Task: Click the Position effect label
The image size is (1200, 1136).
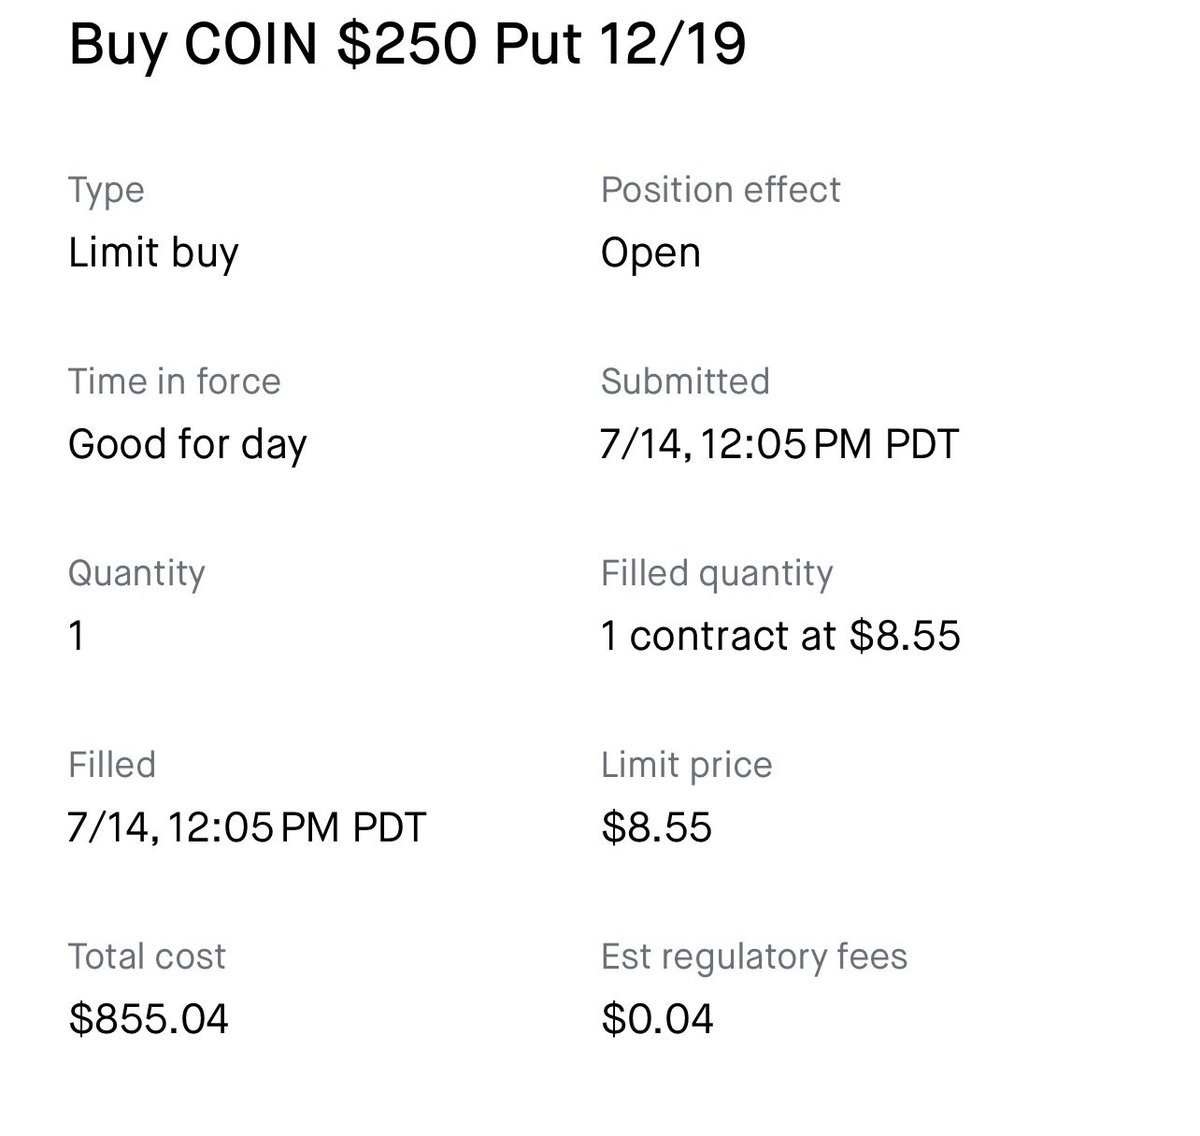Action: tap(720, 190)
